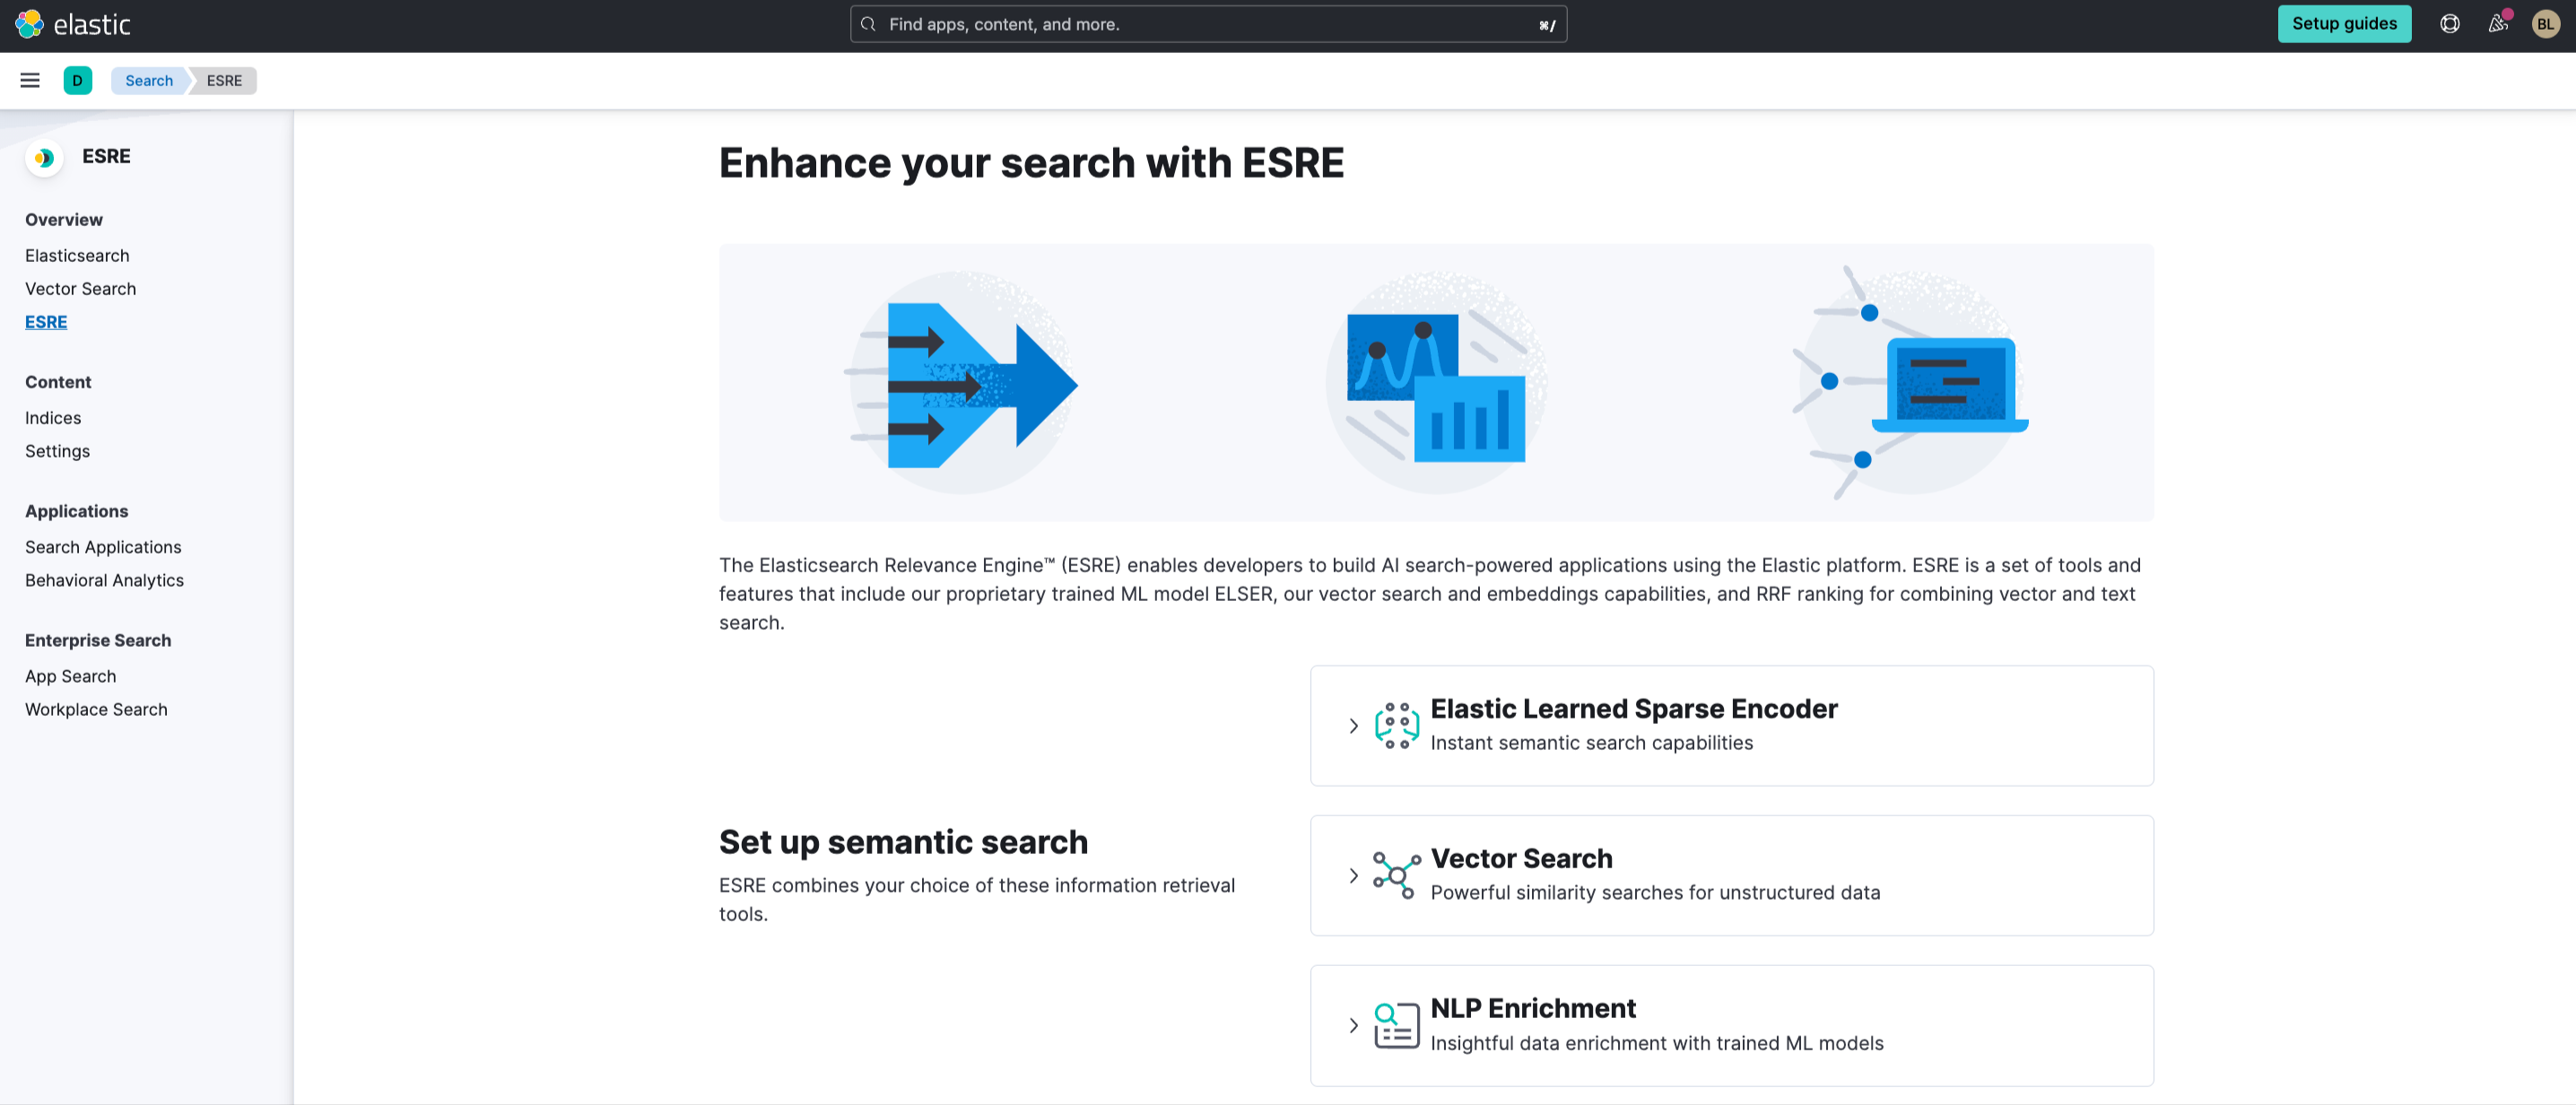Open the BL user account avatar
The height and width of the screenshot is (1105, 2576).
point(2545,24)
